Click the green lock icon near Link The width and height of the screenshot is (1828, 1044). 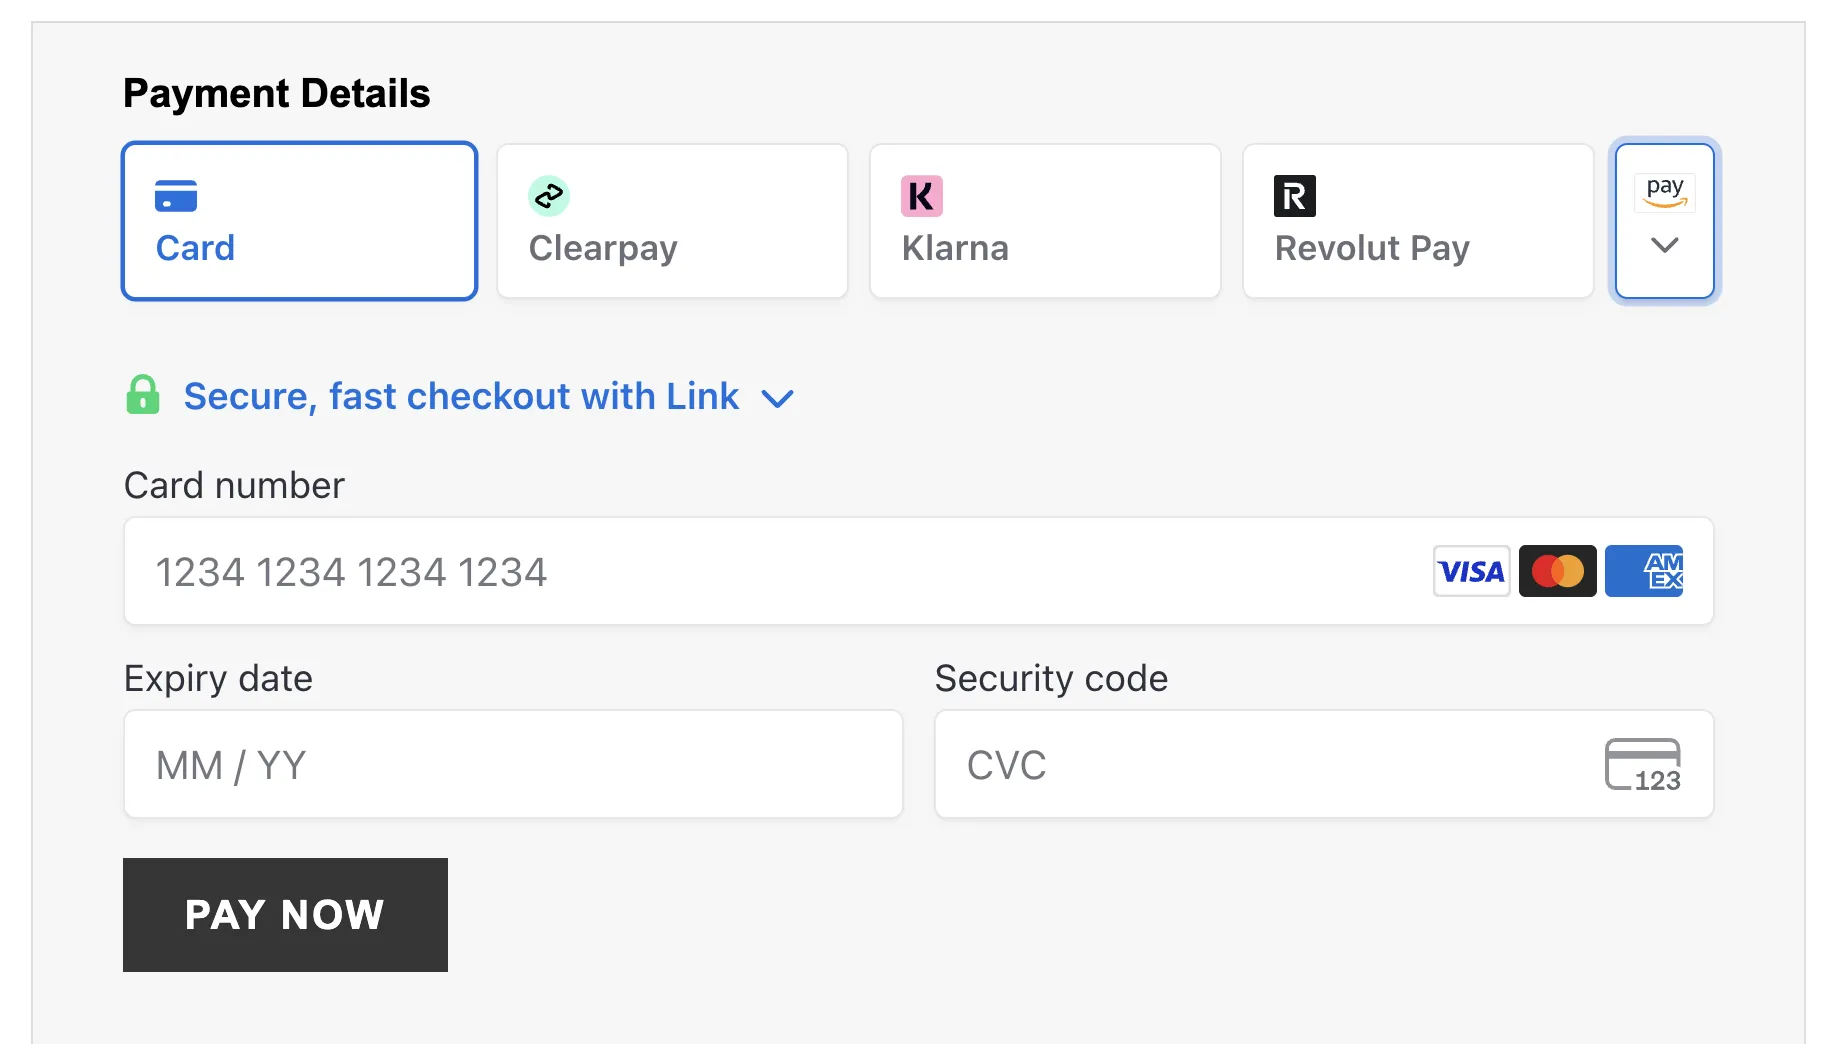click(143, 396)
